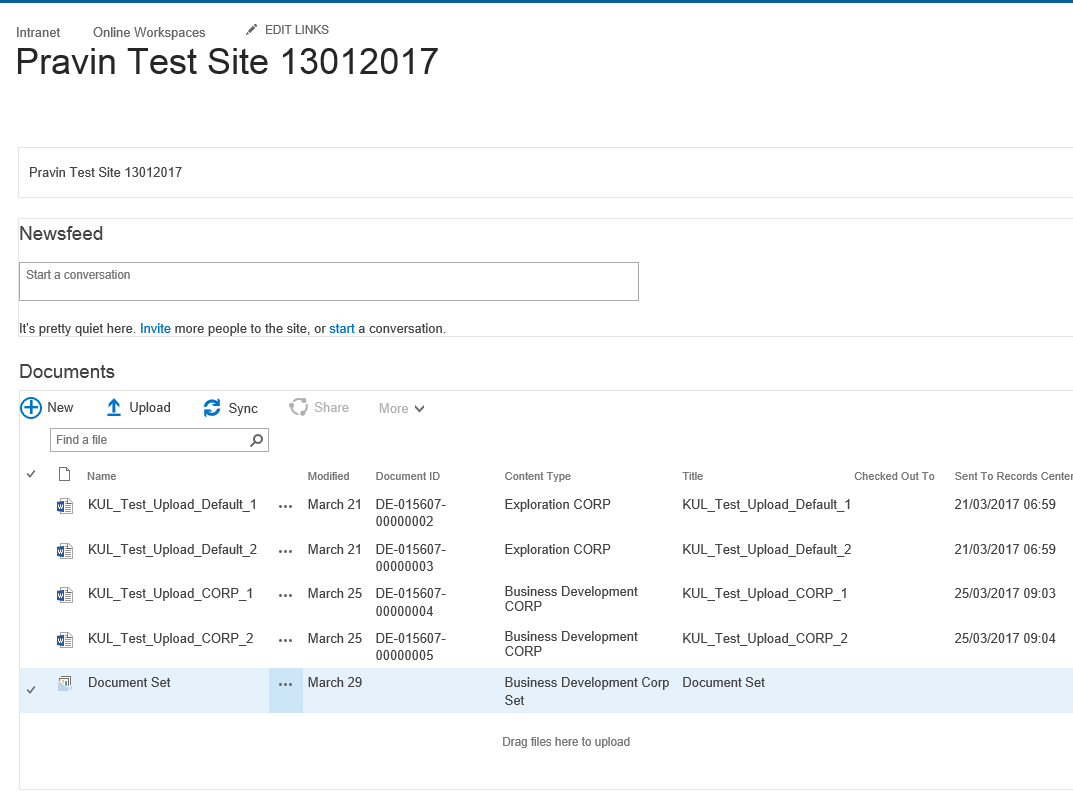Click Word icon for KUL_Test_Upload_CORP_2
This screenshot has width=1073, height=795.
pyautogui.click(x=65, y=640)
